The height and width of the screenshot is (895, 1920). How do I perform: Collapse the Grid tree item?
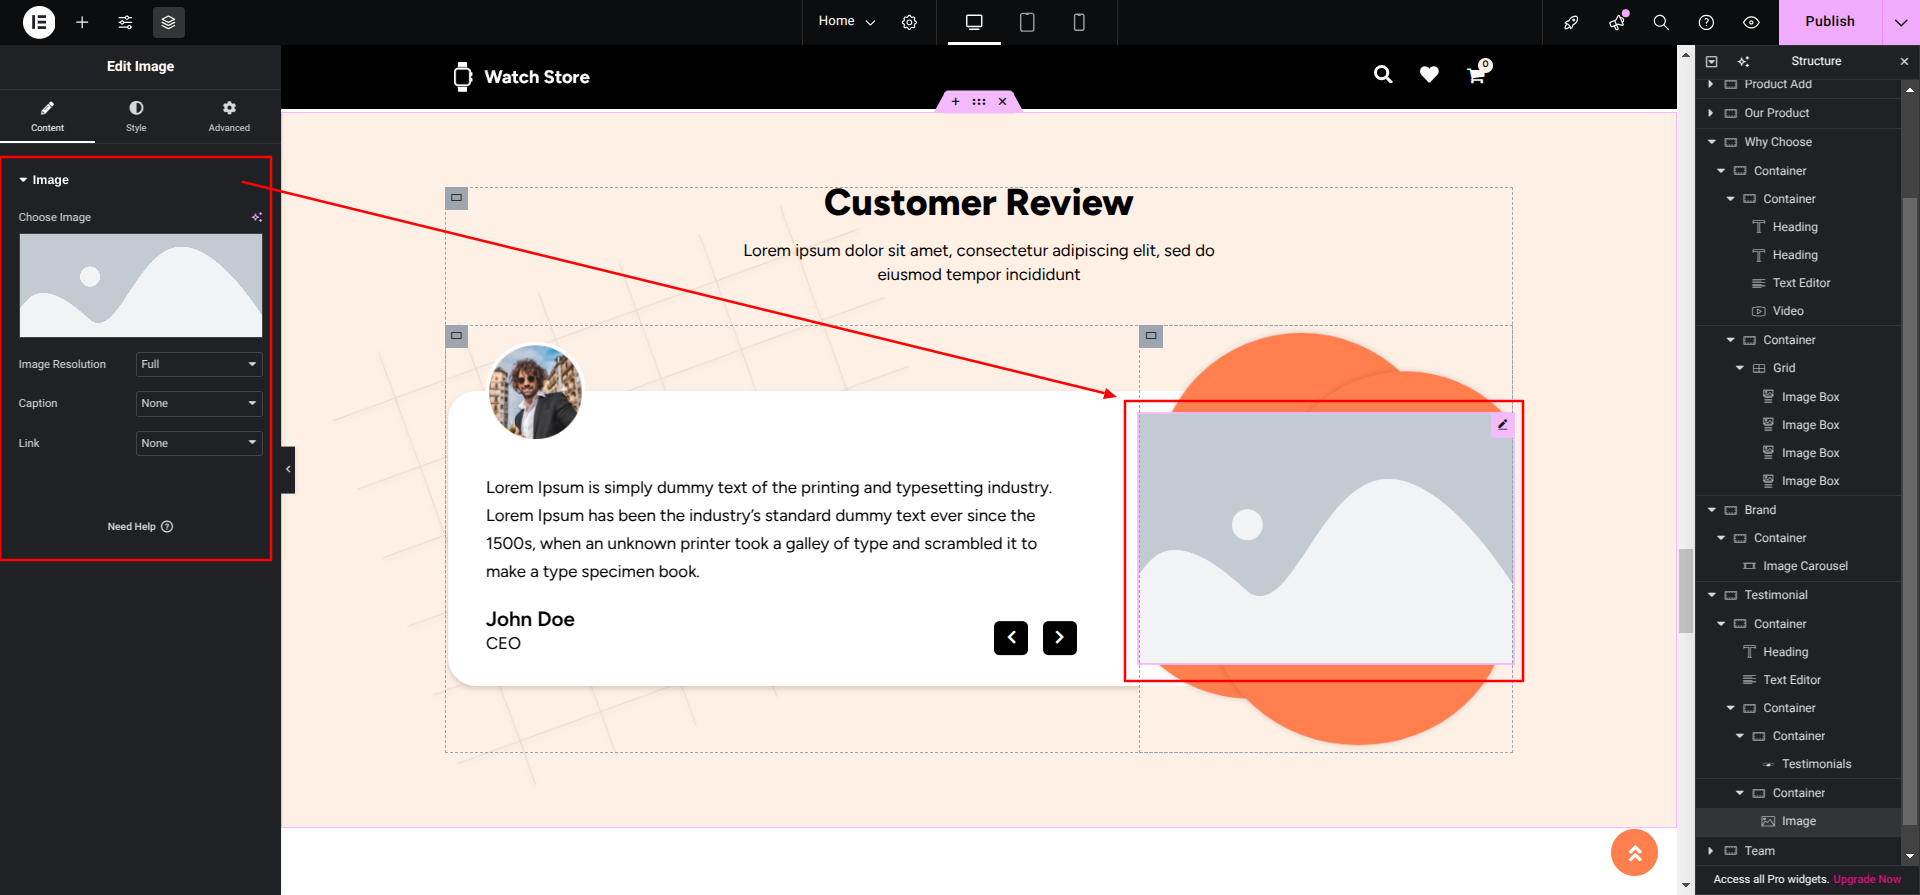1740,368
